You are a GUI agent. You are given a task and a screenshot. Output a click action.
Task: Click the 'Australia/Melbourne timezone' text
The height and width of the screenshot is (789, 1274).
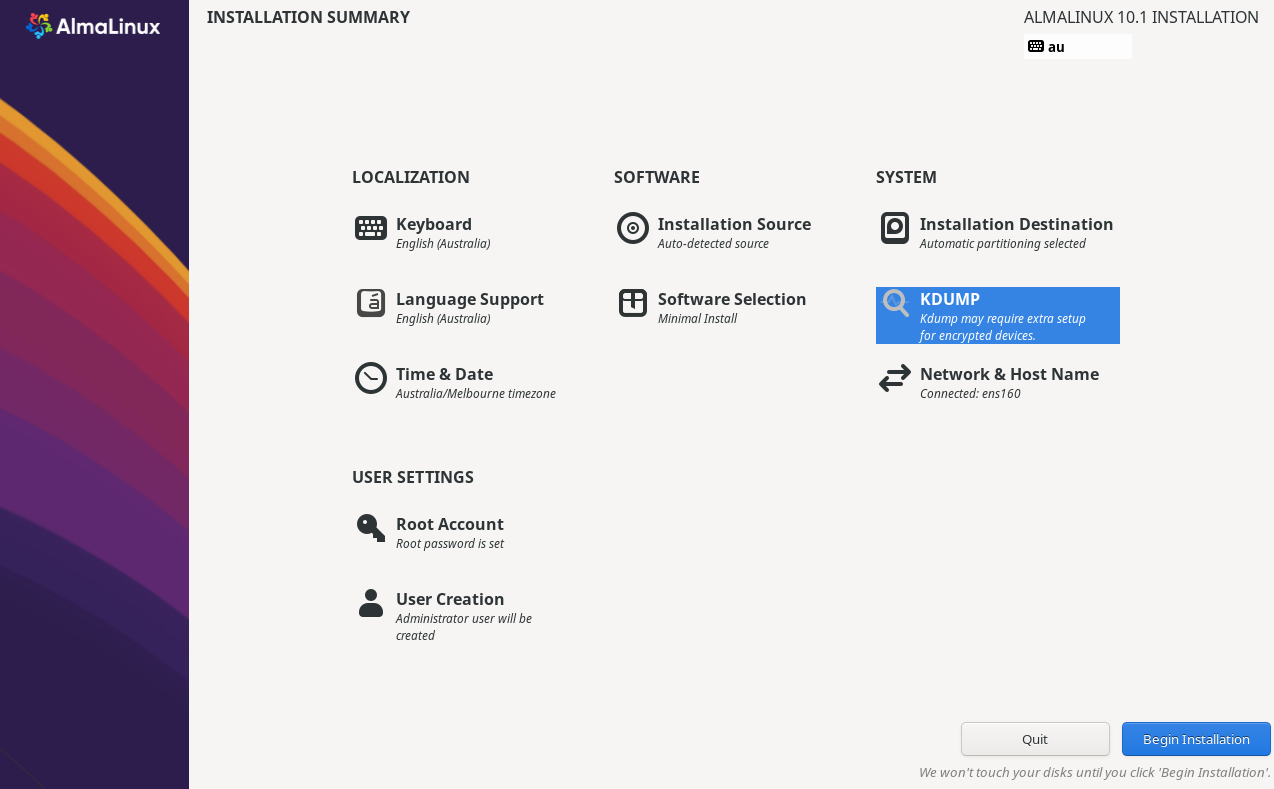point(475,394)
